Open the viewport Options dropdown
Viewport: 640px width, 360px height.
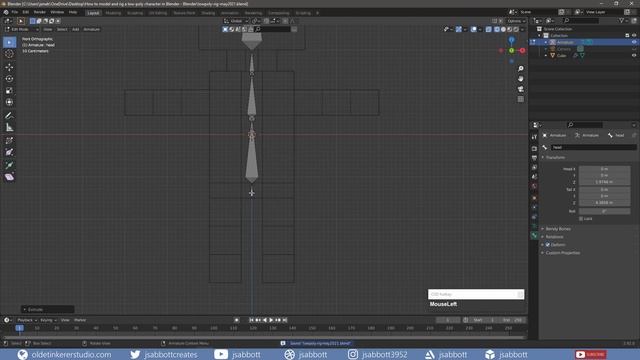[x=516, y=21]
